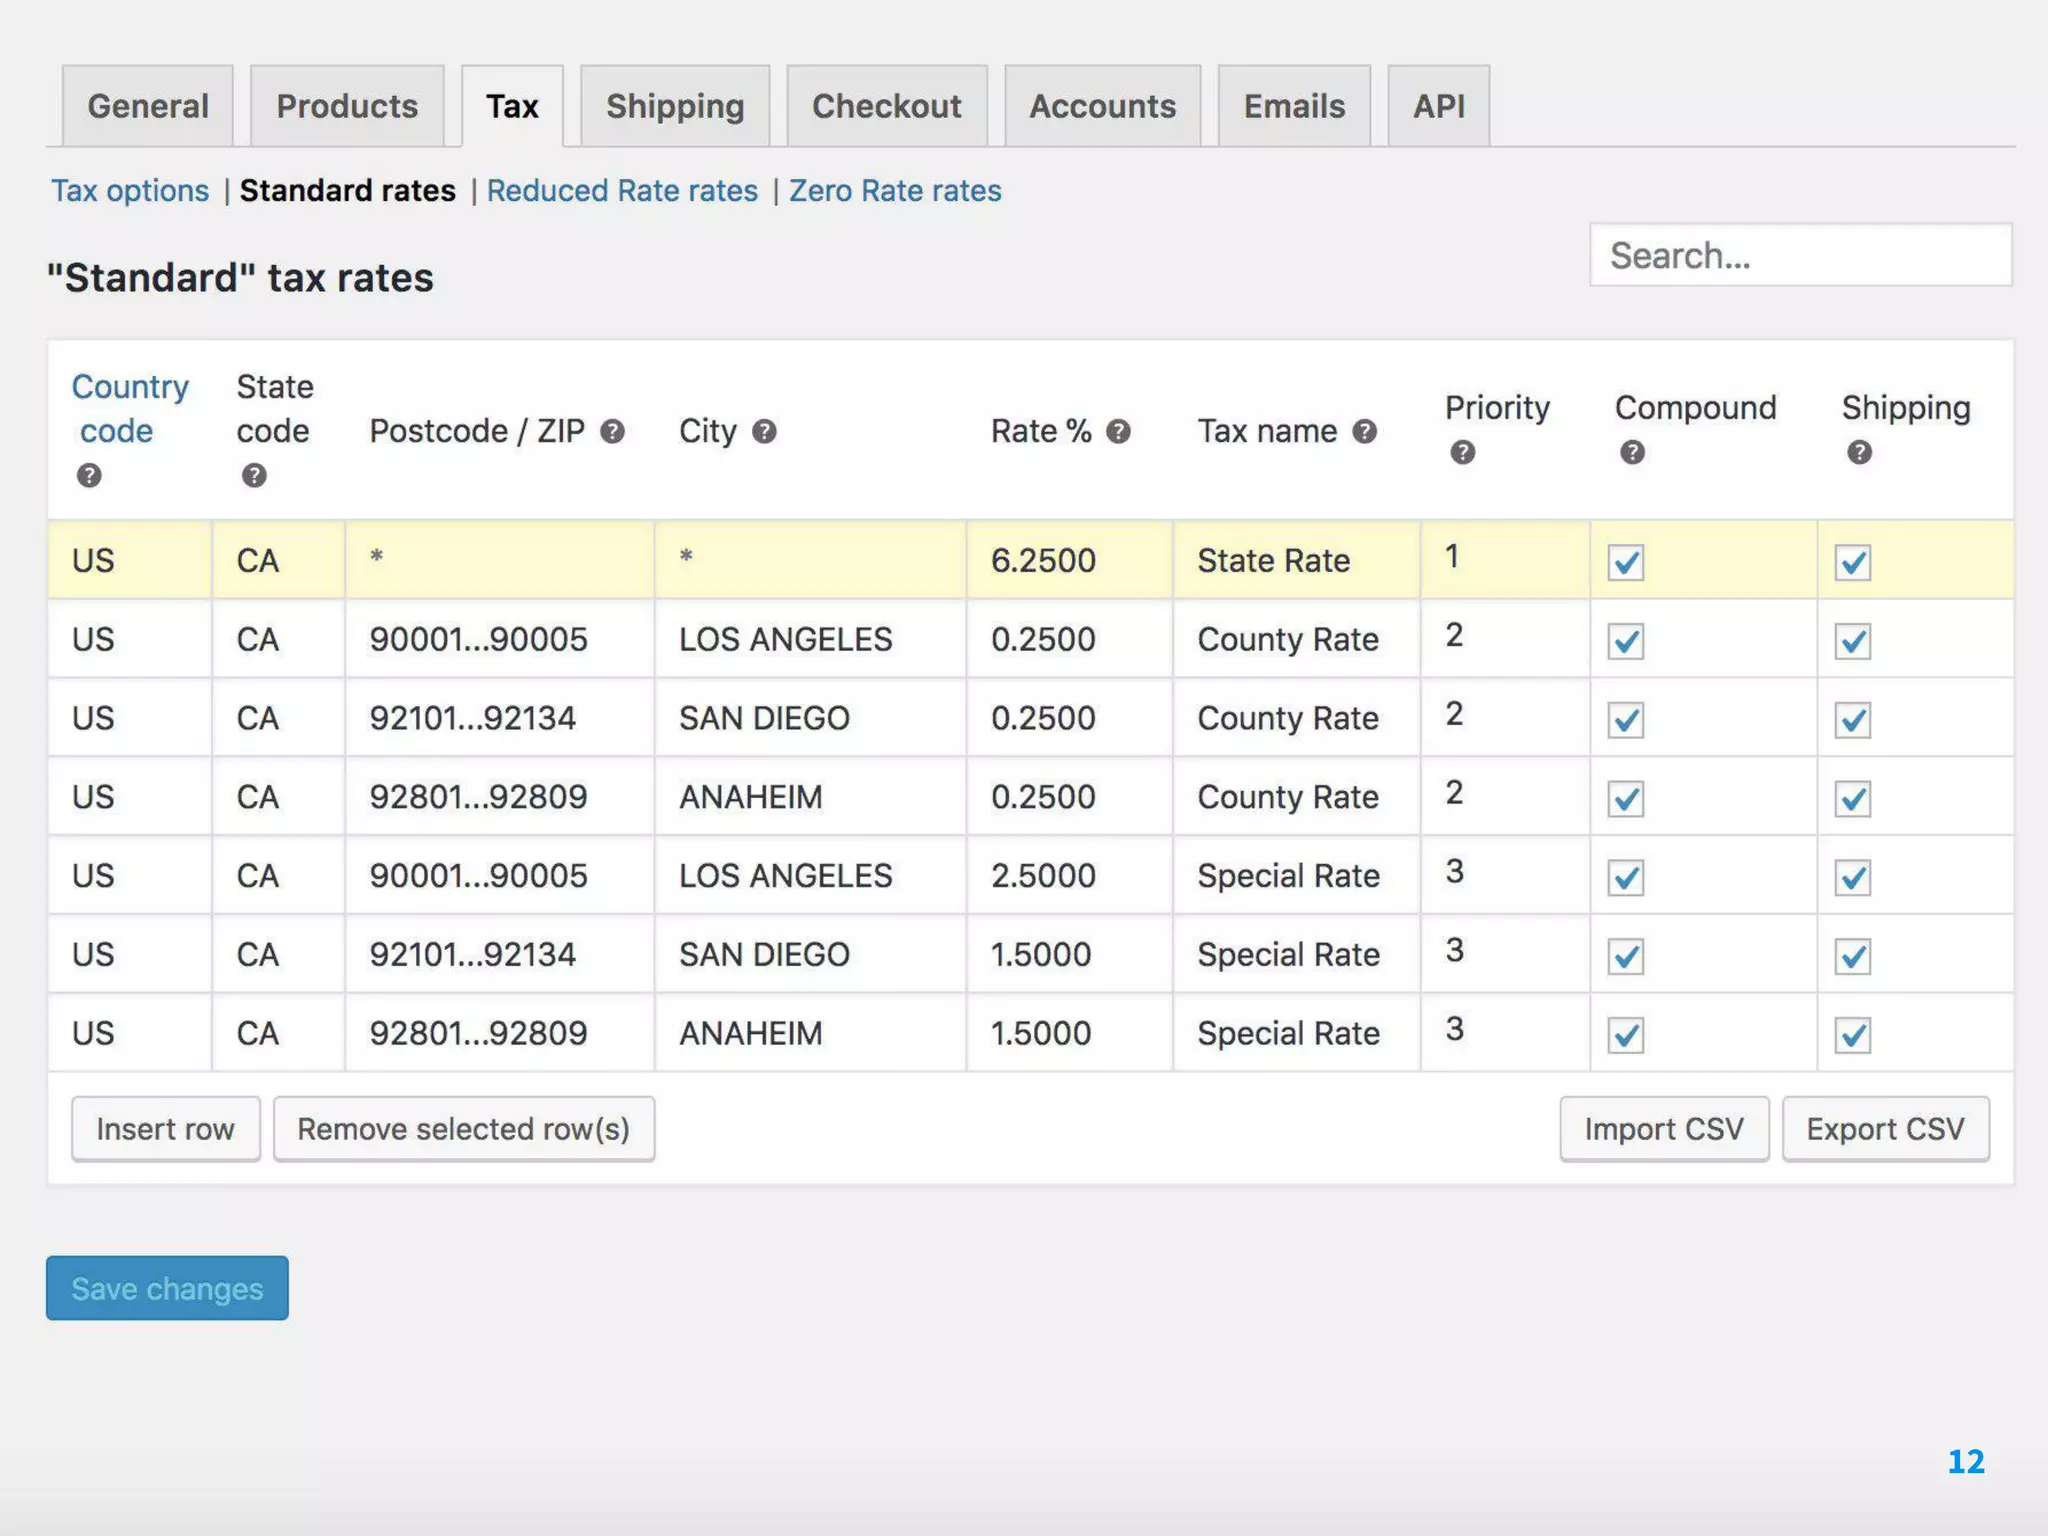
Task: Toggle Shipping checkbox for San Diego County Rate
Action: click(1852, 720)
